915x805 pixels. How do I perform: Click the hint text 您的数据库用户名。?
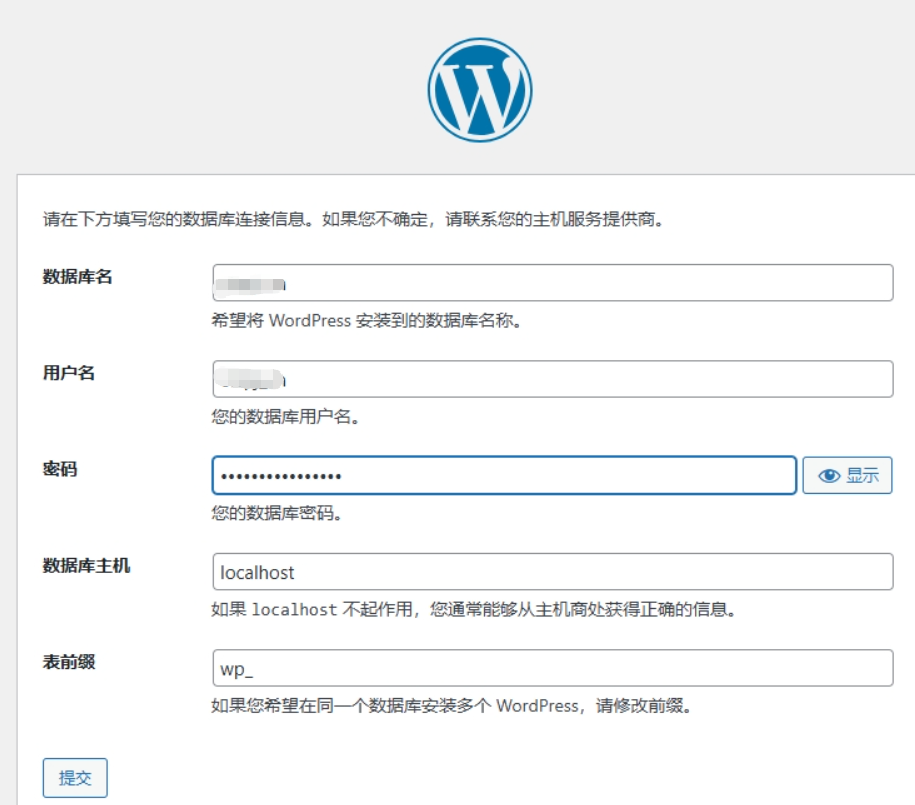pos(285,417)
